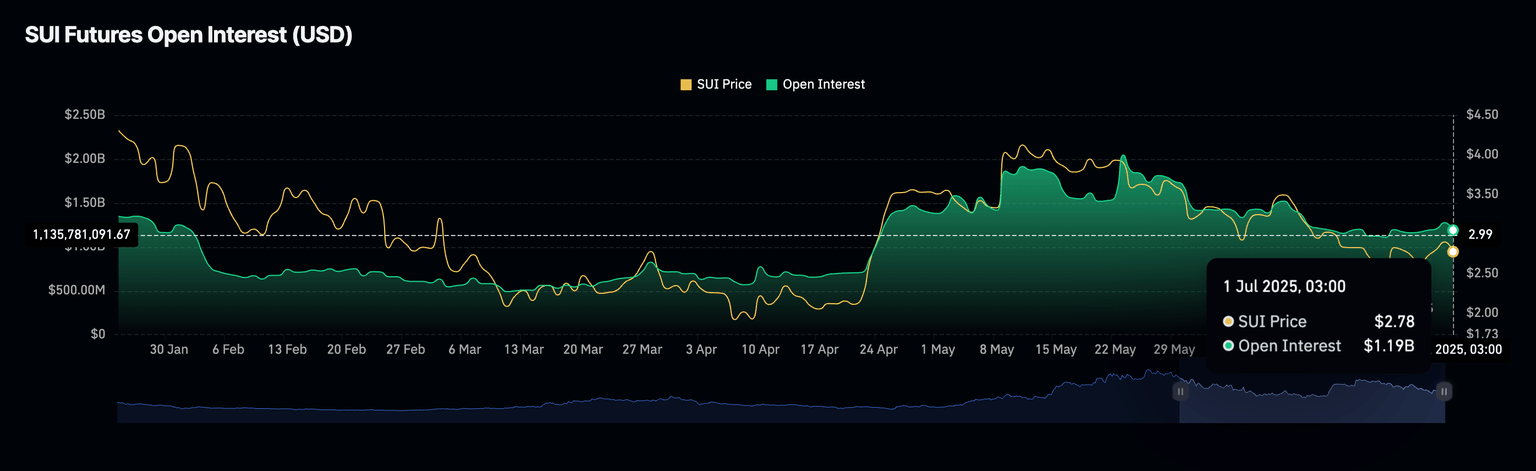Screen dimensions: 1536x471
Task: Click the 1 Jul 2025, 03:00 tooltip header
Action: (1284, 286)
